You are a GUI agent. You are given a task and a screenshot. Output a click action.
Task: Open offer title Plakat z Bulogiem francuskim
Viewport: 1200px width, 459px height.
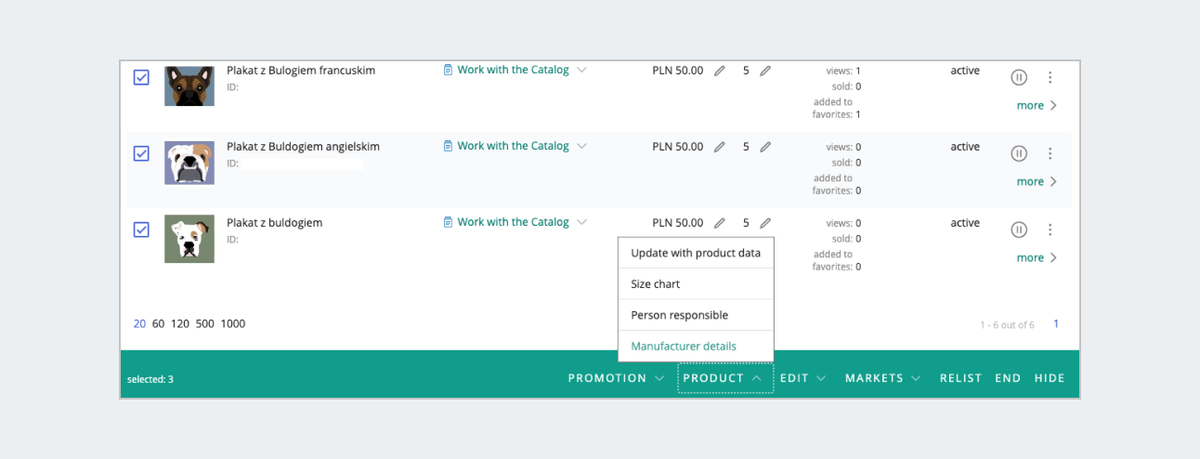coord(301,71)
